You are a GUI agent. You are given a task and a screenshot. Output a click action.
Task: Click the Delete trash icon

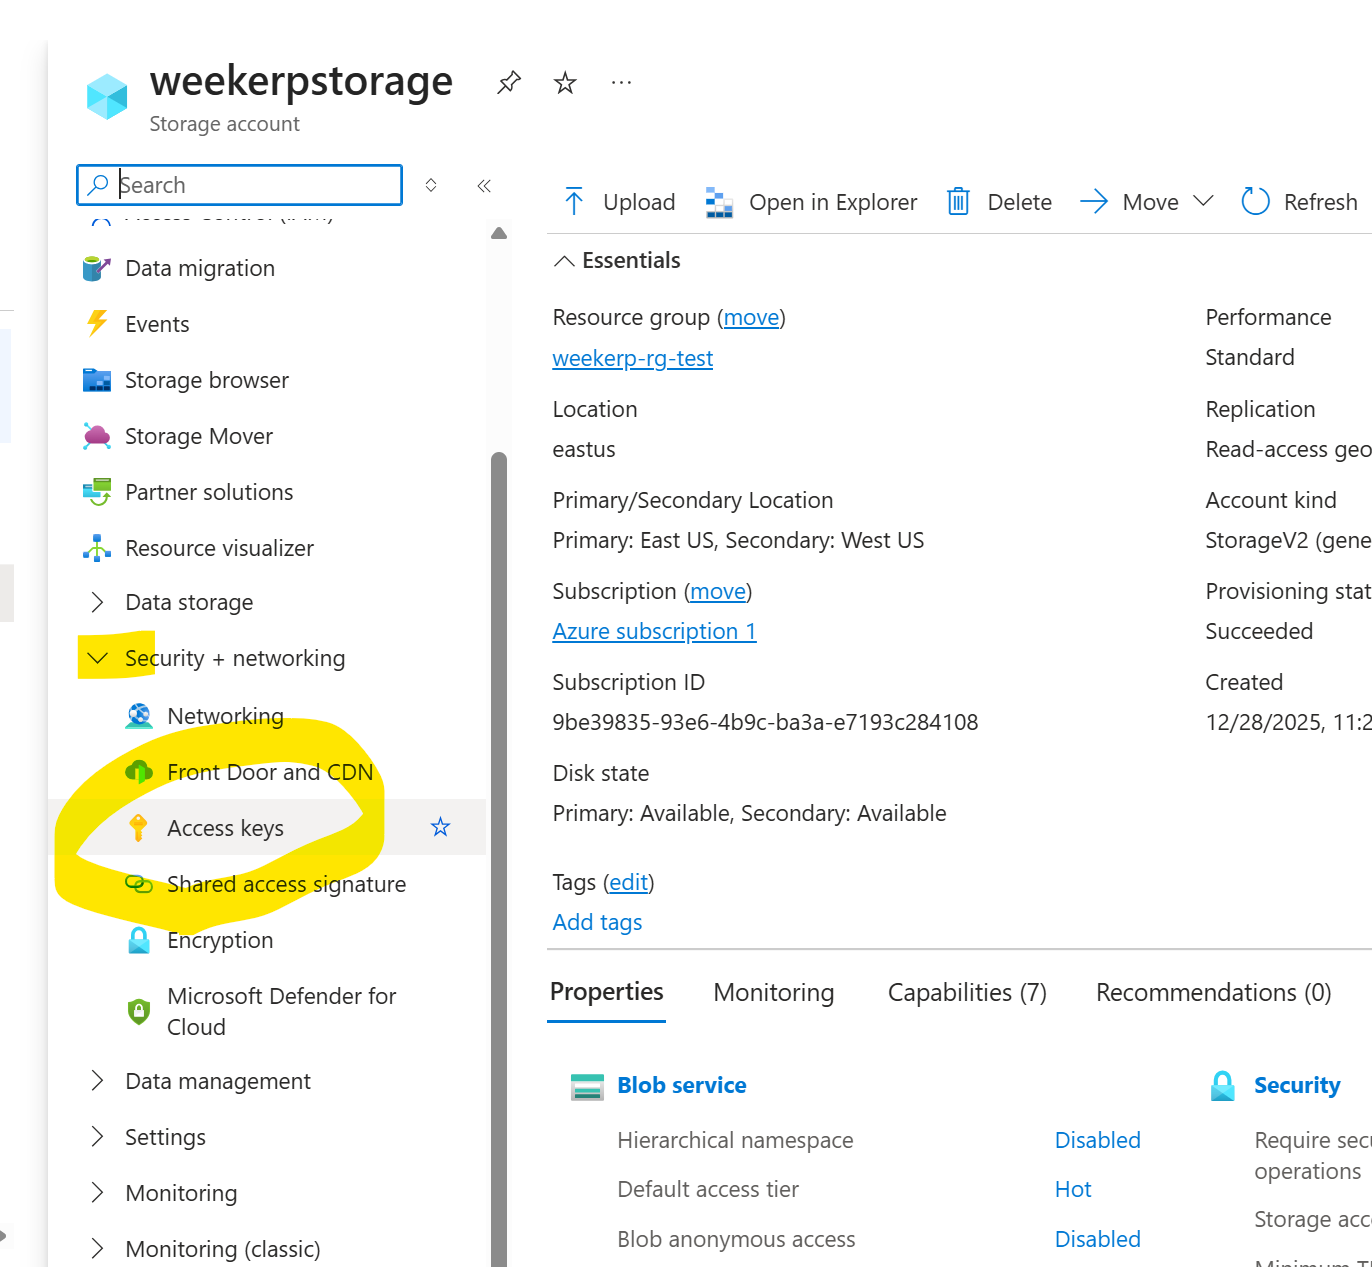[958, 202]
